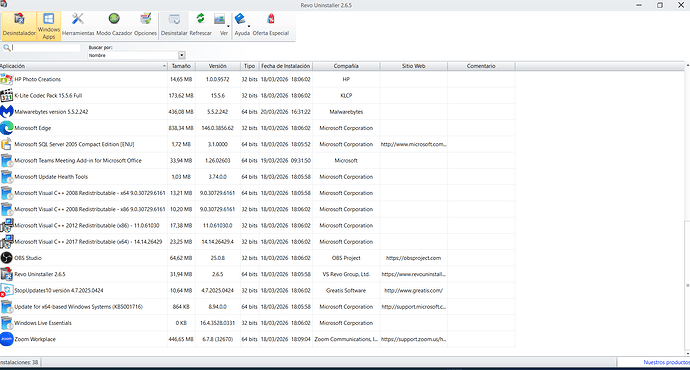This screenshot has height=370, width=690.
Task: Sort by Aplicación column header
Action: [83, 66]
